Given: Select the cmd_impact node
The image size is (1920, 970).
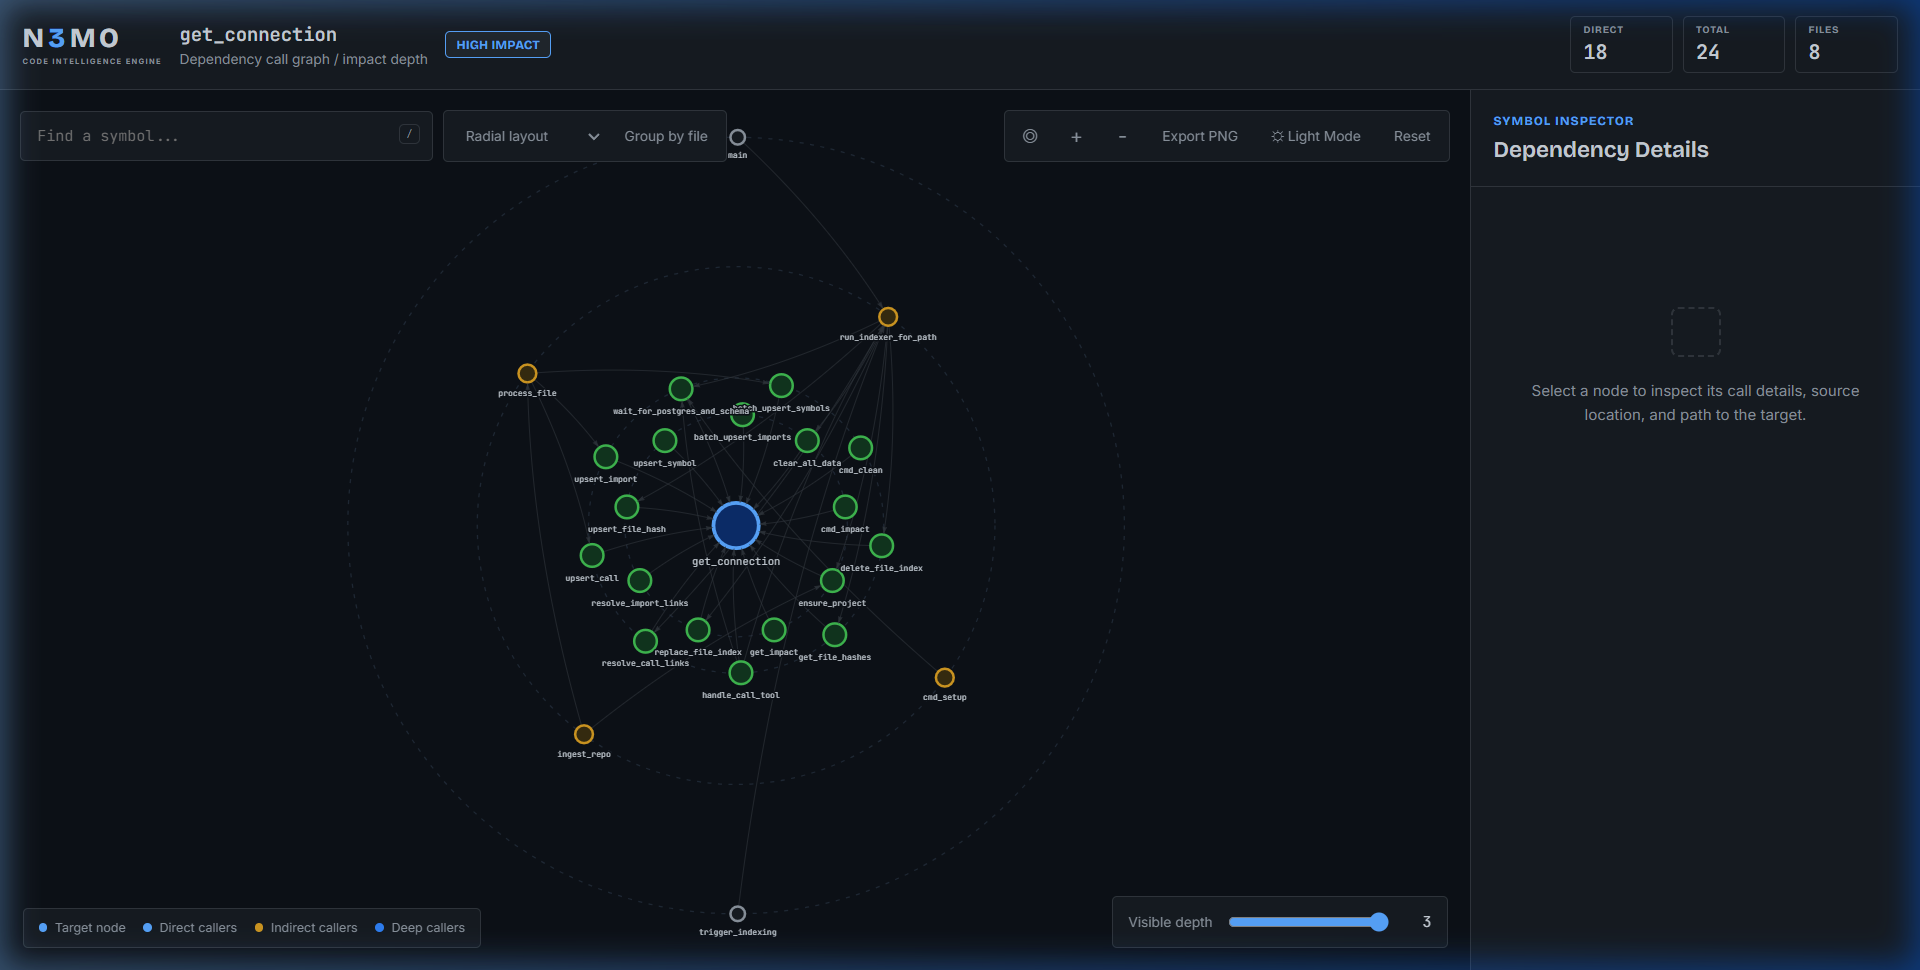Looking at the screenshot, I should 845,507.
